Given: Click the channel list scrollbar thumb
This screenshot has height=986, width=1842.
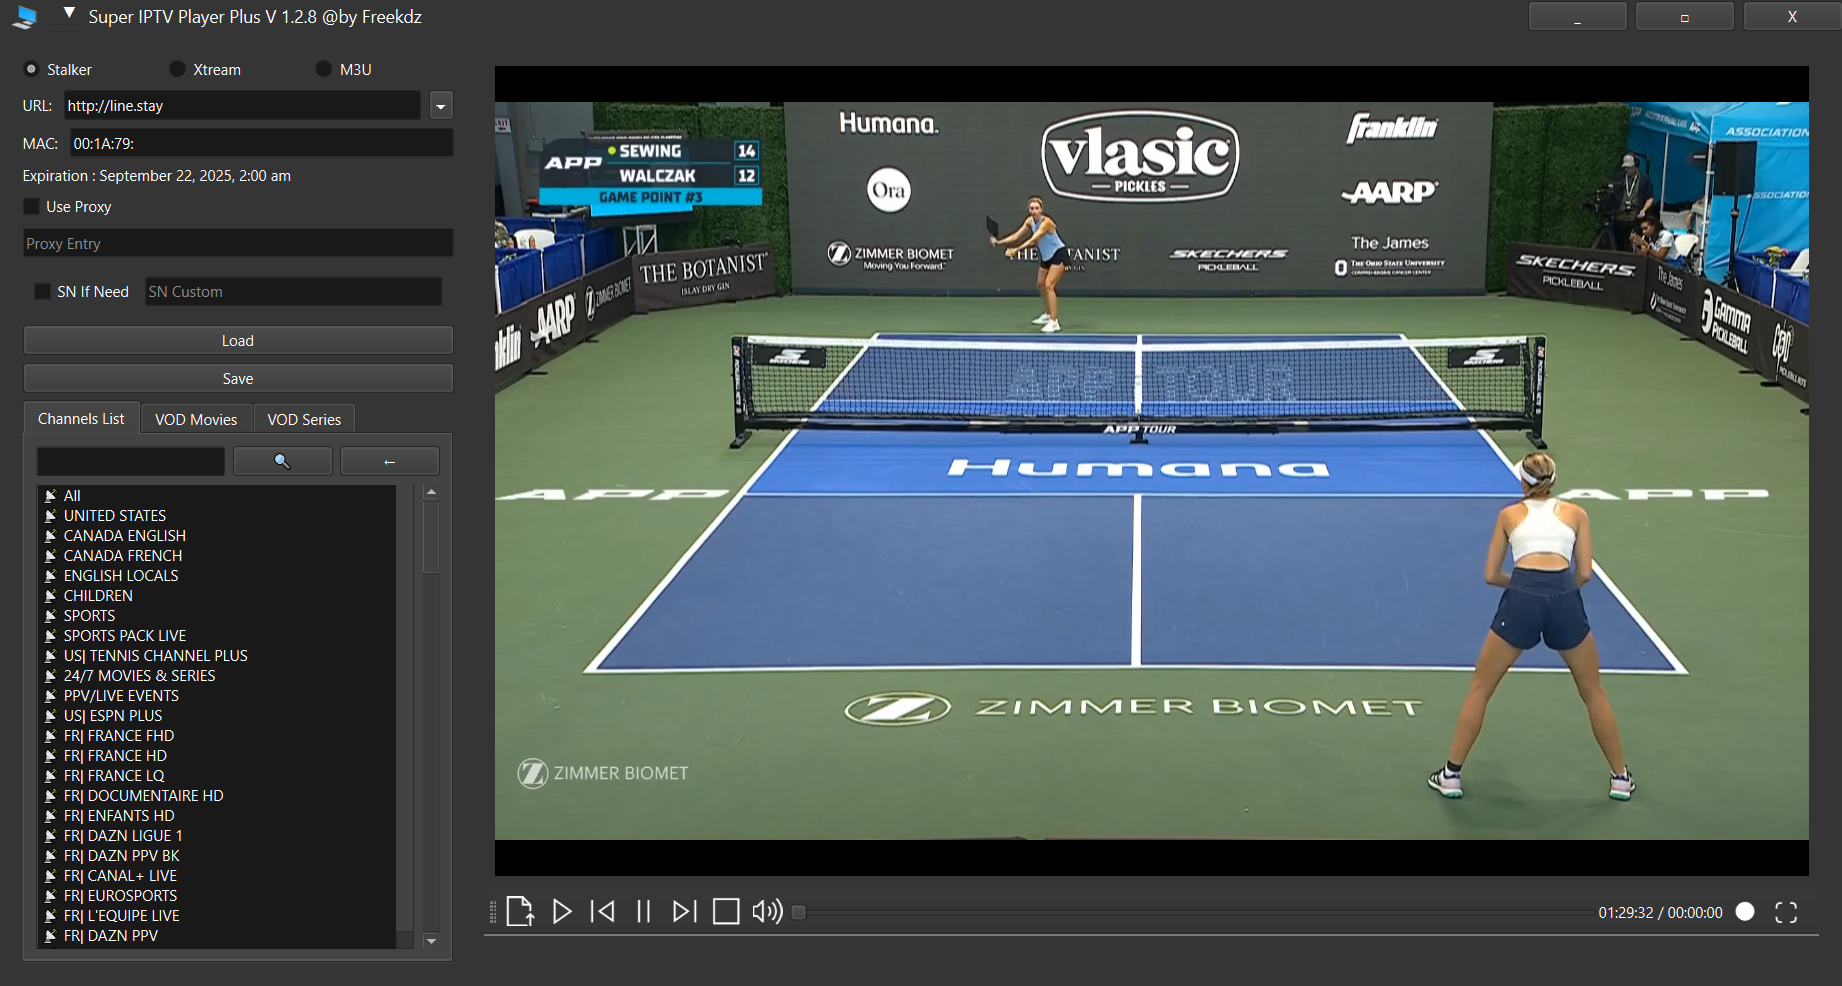Looking at the screenshot, I should [431, 537].
